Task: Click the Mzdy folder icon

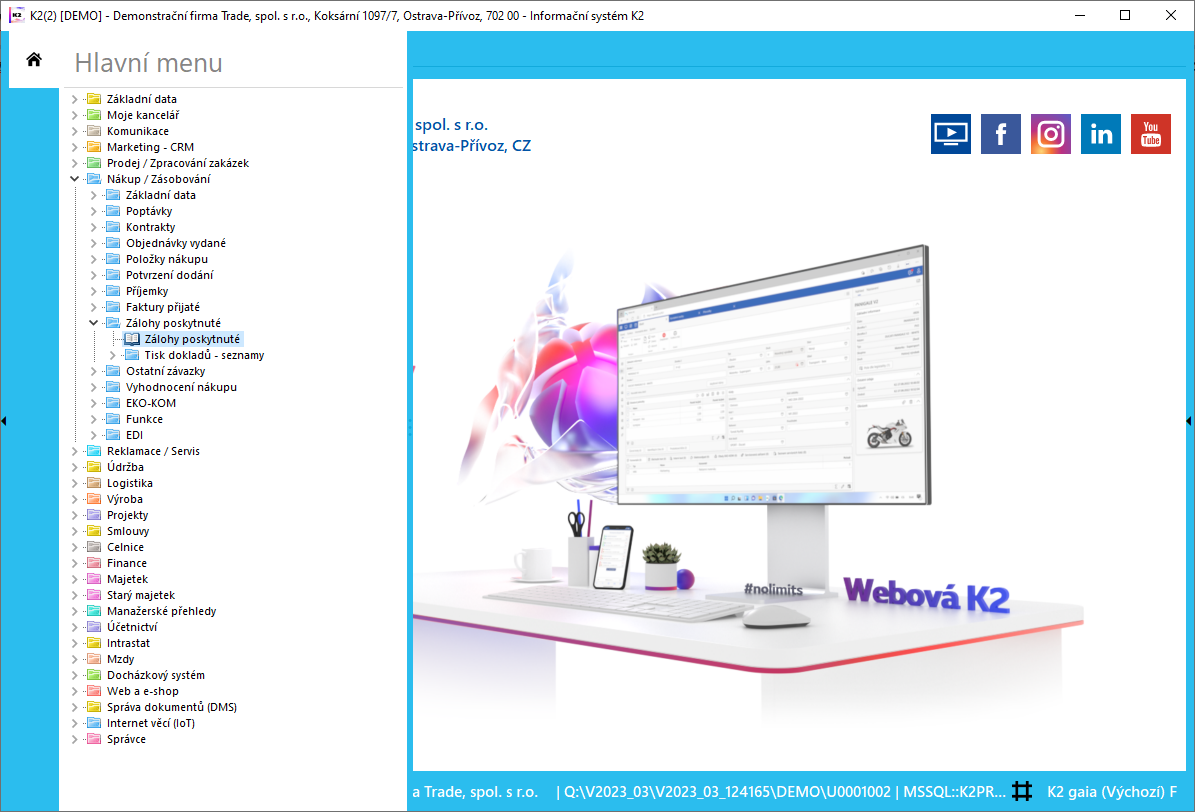Action: 95,660
